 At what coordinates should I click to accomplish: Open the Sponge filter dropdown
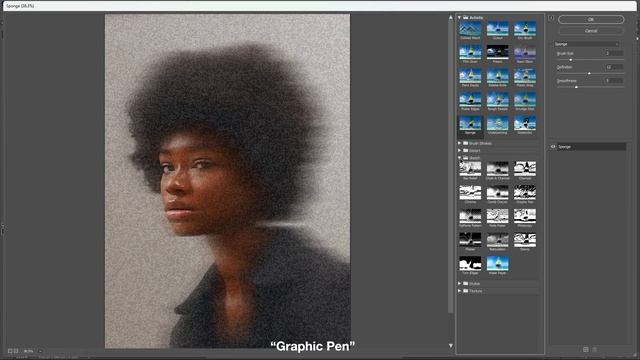coord(587,44)
